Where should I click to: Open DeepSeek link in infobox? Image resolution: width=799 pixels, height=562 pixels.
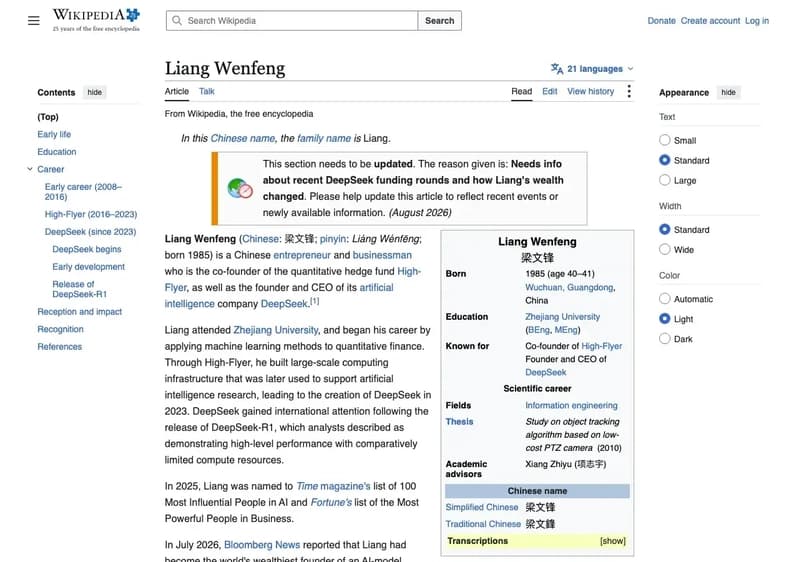[x=546, y=372]
